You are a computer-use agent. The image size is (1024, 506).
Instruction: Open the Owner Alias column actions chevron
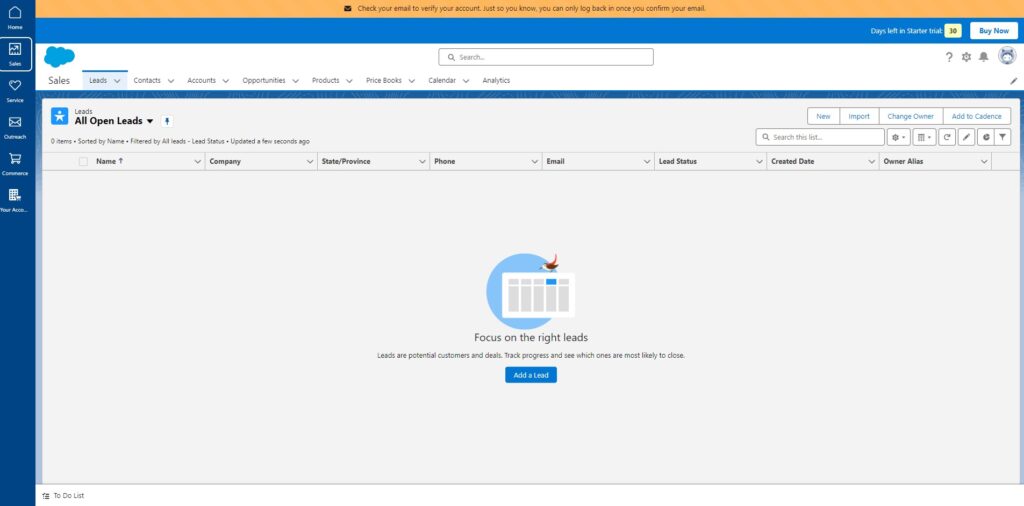984,161
